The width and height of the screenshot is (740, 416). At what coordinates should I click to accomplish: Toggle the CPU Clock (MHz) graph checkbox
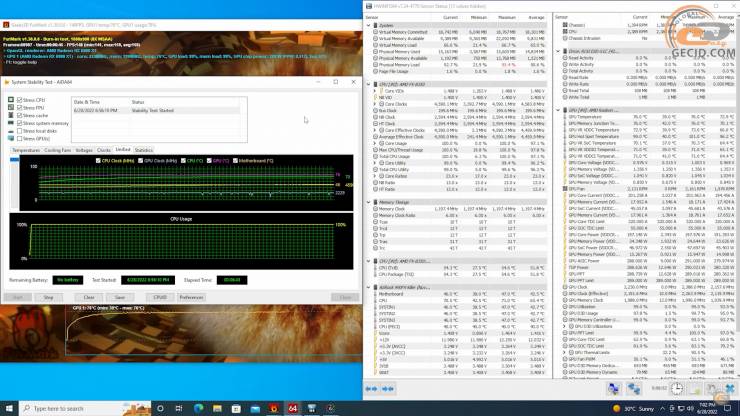point(98,161)
